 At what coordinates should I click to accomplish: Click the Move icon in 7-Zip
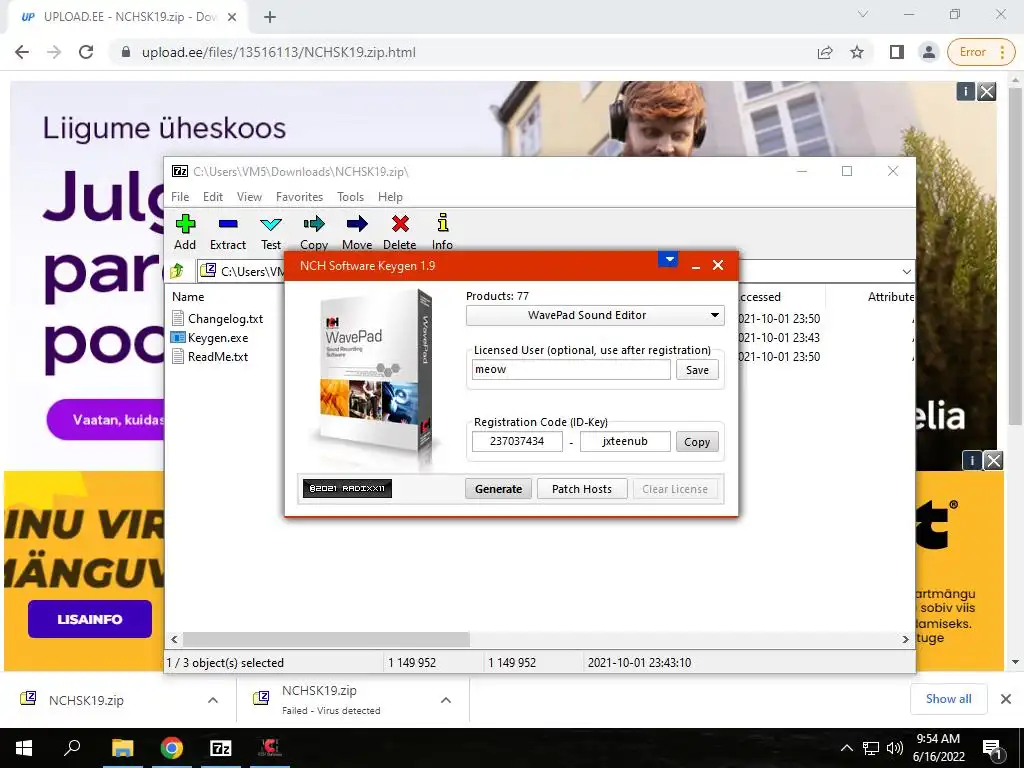click(x=357, y=224)
